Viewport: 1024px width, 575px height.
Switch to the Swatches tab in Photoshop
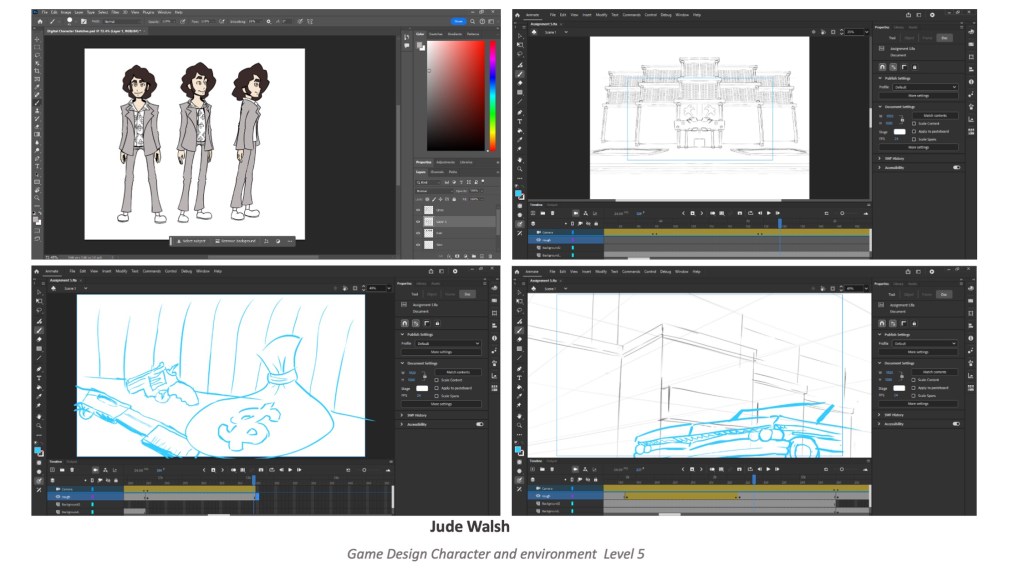coord(437,34)
